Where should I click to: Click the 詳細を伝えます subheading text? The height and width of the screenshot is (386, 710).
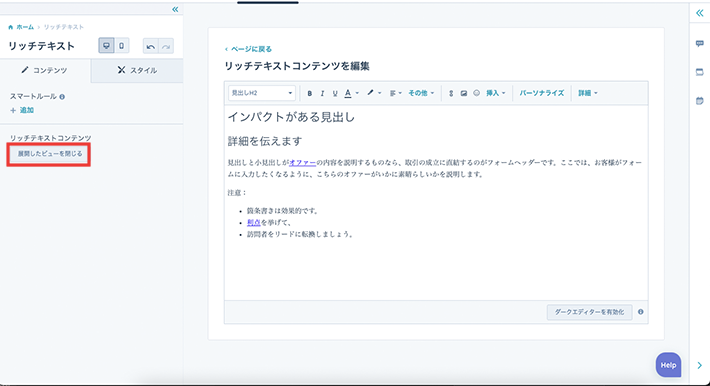pyautogui.click(x=264, y=141)
